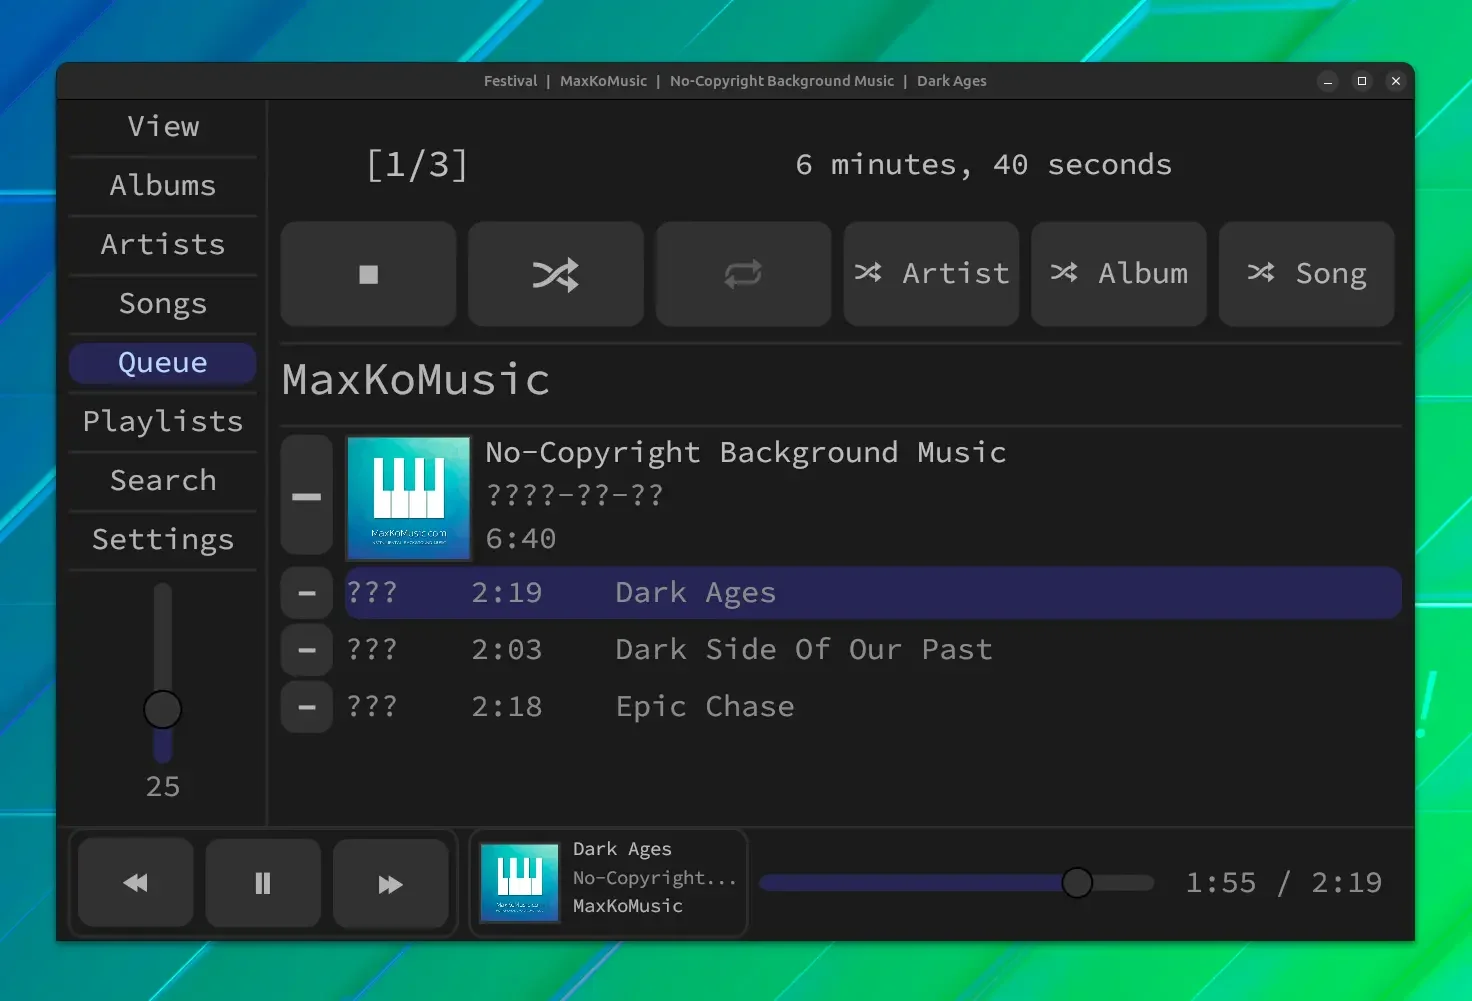
Task: Minimize the Festival window
Action: click(1328, 81)
